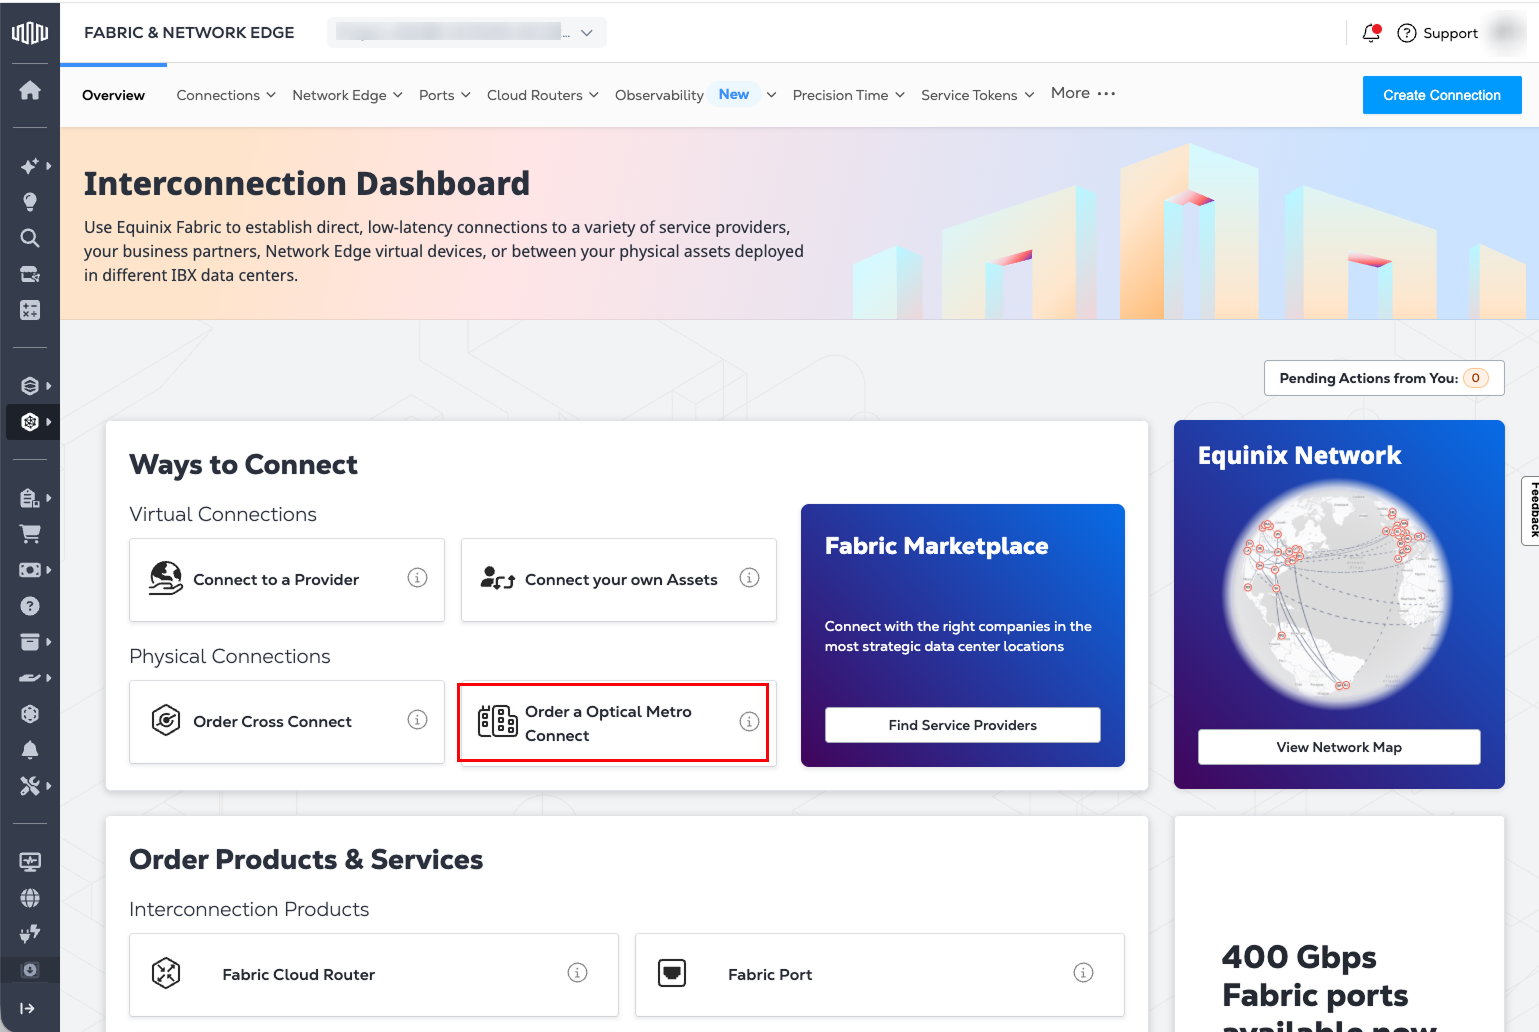Select the Connect to a Provider card
This screenshot has height=1032, width=1539.
[287, 580]
